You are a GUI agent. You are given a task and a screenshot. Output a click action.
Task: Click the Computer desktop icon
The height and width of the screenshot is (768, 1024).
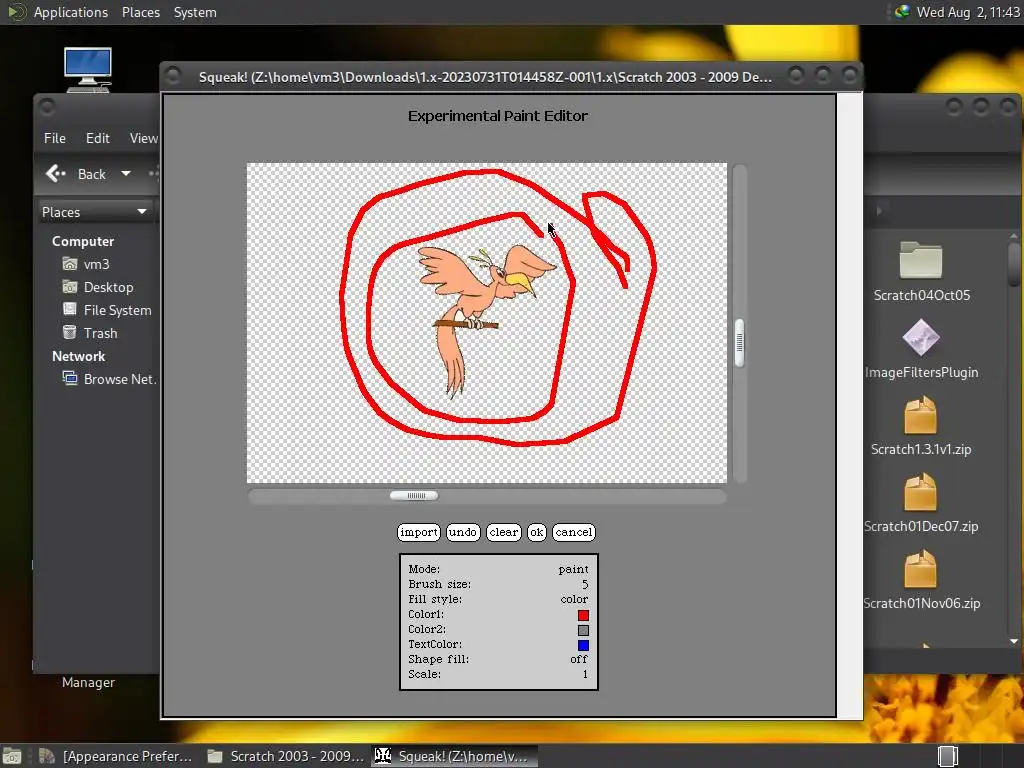[x=88, y=69]
